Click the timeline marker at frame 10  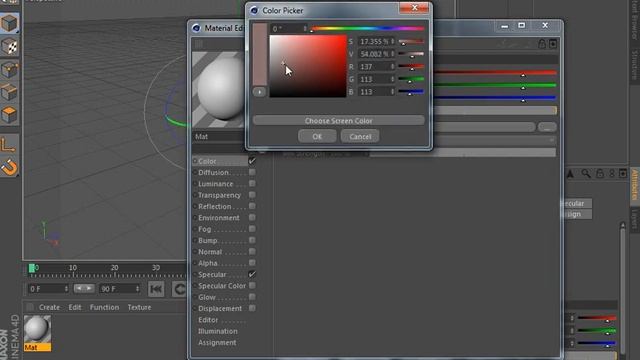(73, 268)
